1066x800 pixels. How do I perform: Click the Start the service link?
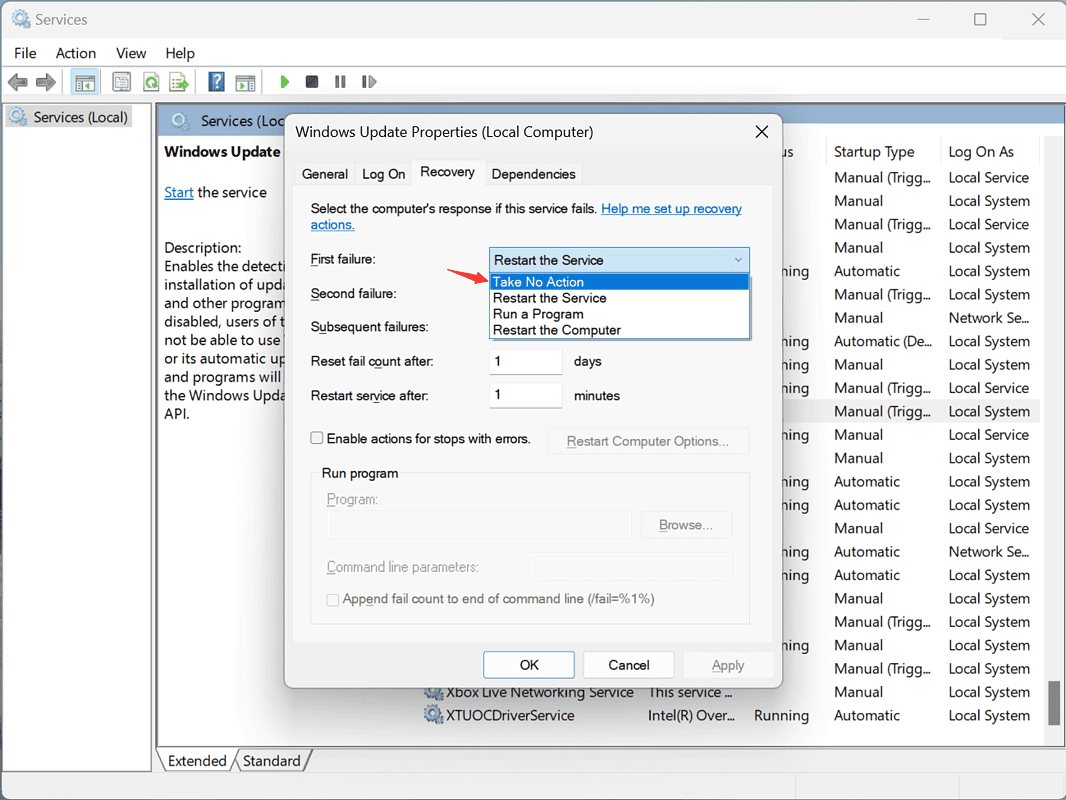(179, 192)
